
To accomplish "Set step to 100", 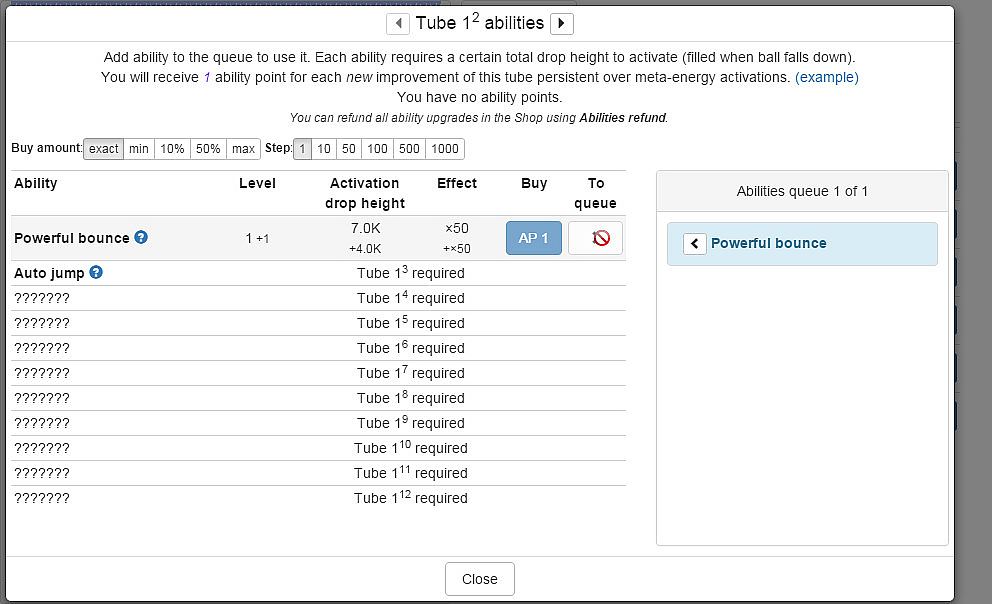I will [x=377, y=149].
